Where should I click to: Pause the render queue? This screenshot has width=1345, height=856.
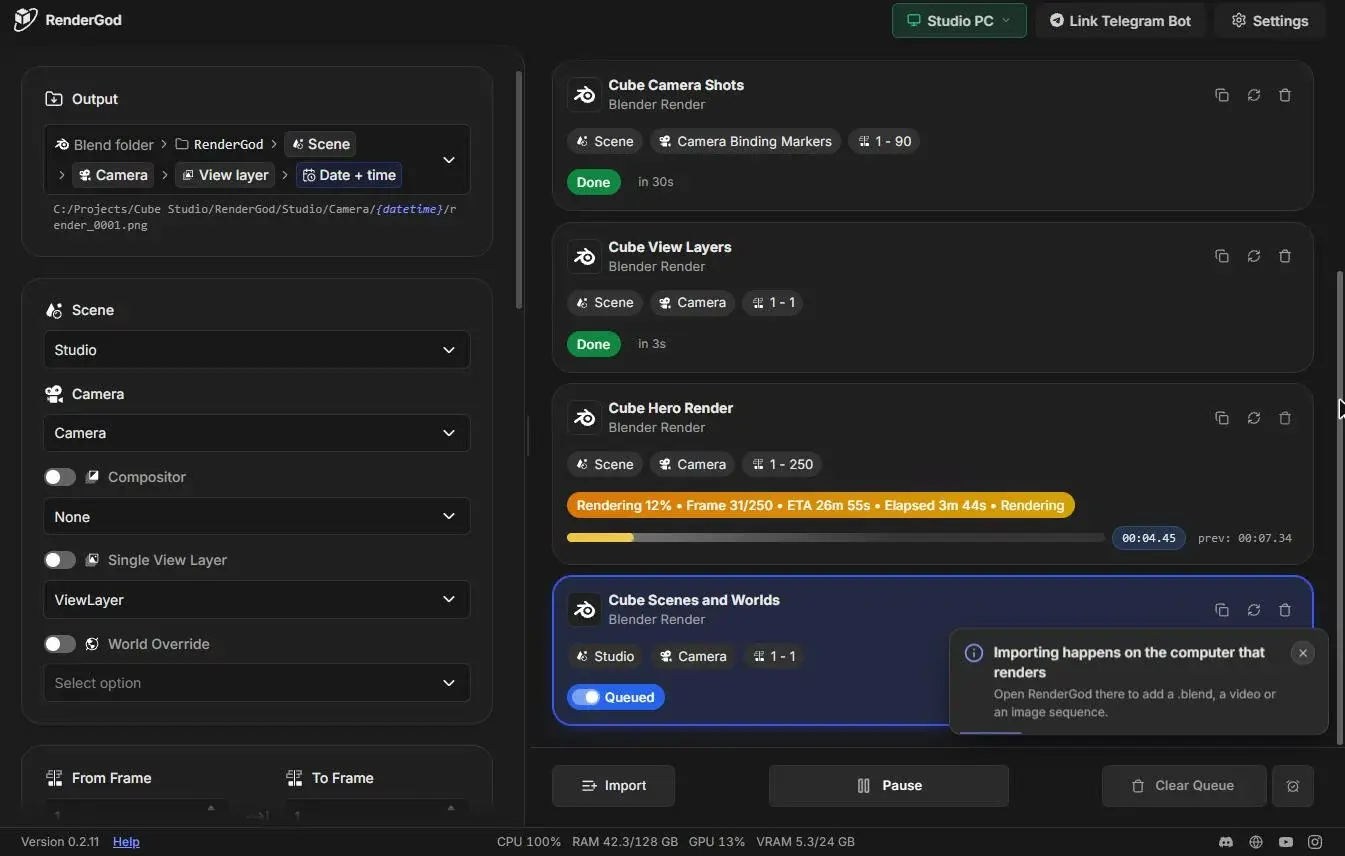889,786
